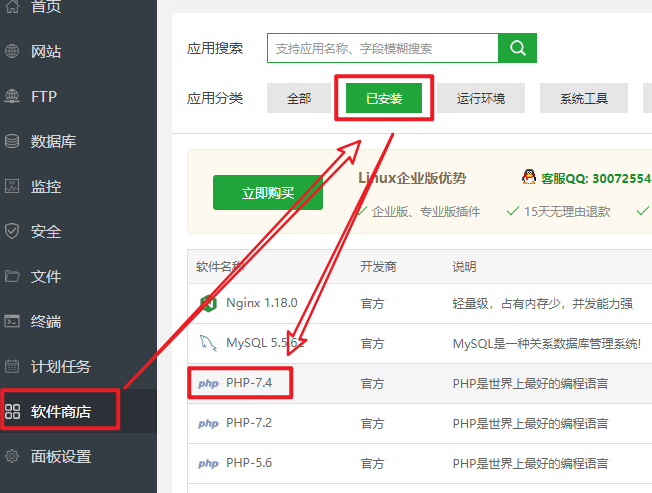Click the 终端 terminal icon
This screenshot has width=652, height=493.
[x=12, y=321]
